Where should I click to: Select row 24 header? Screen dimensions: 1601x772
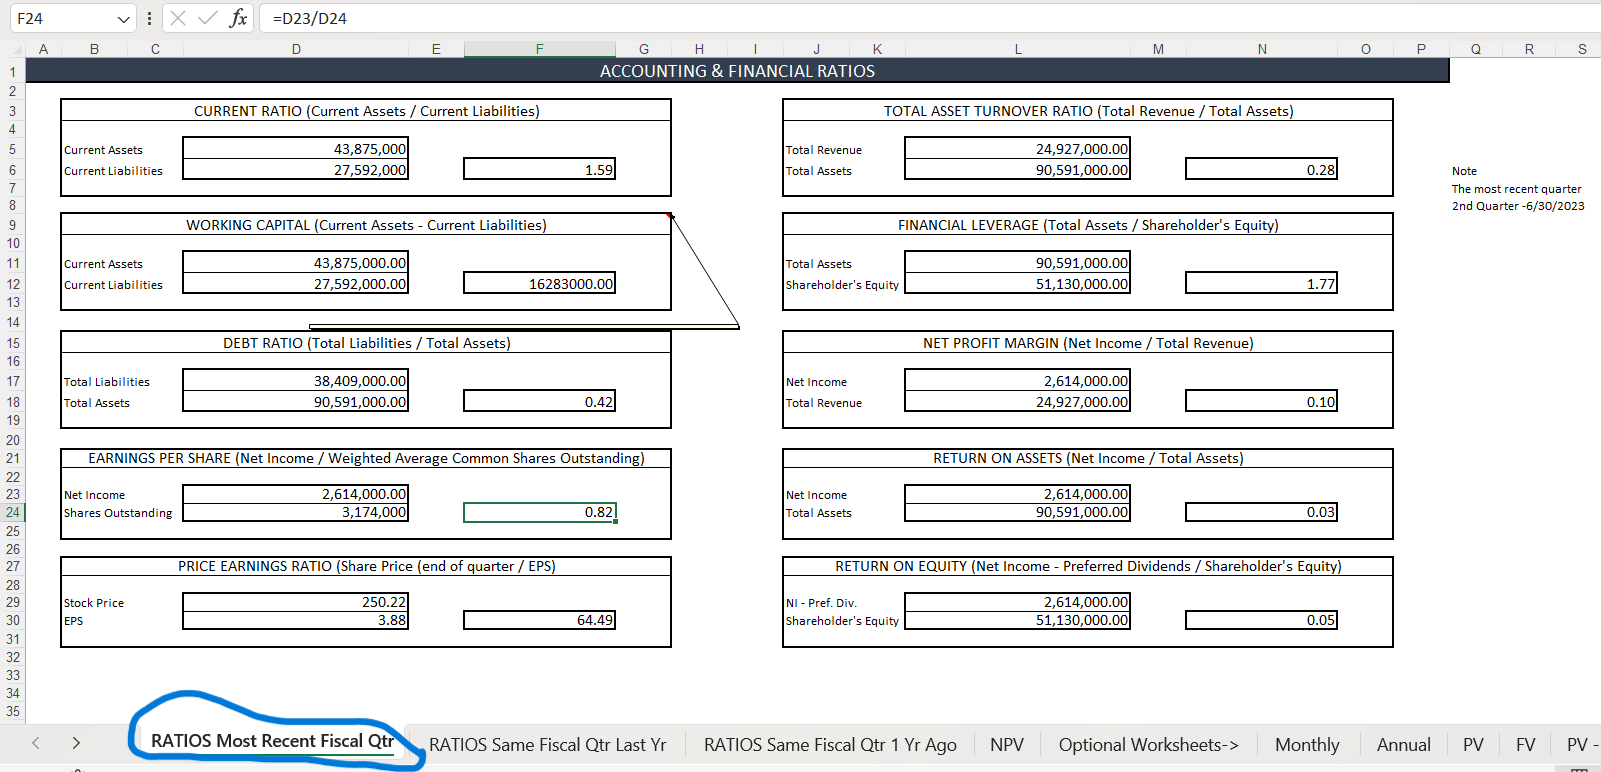click(x=13, y=512)
